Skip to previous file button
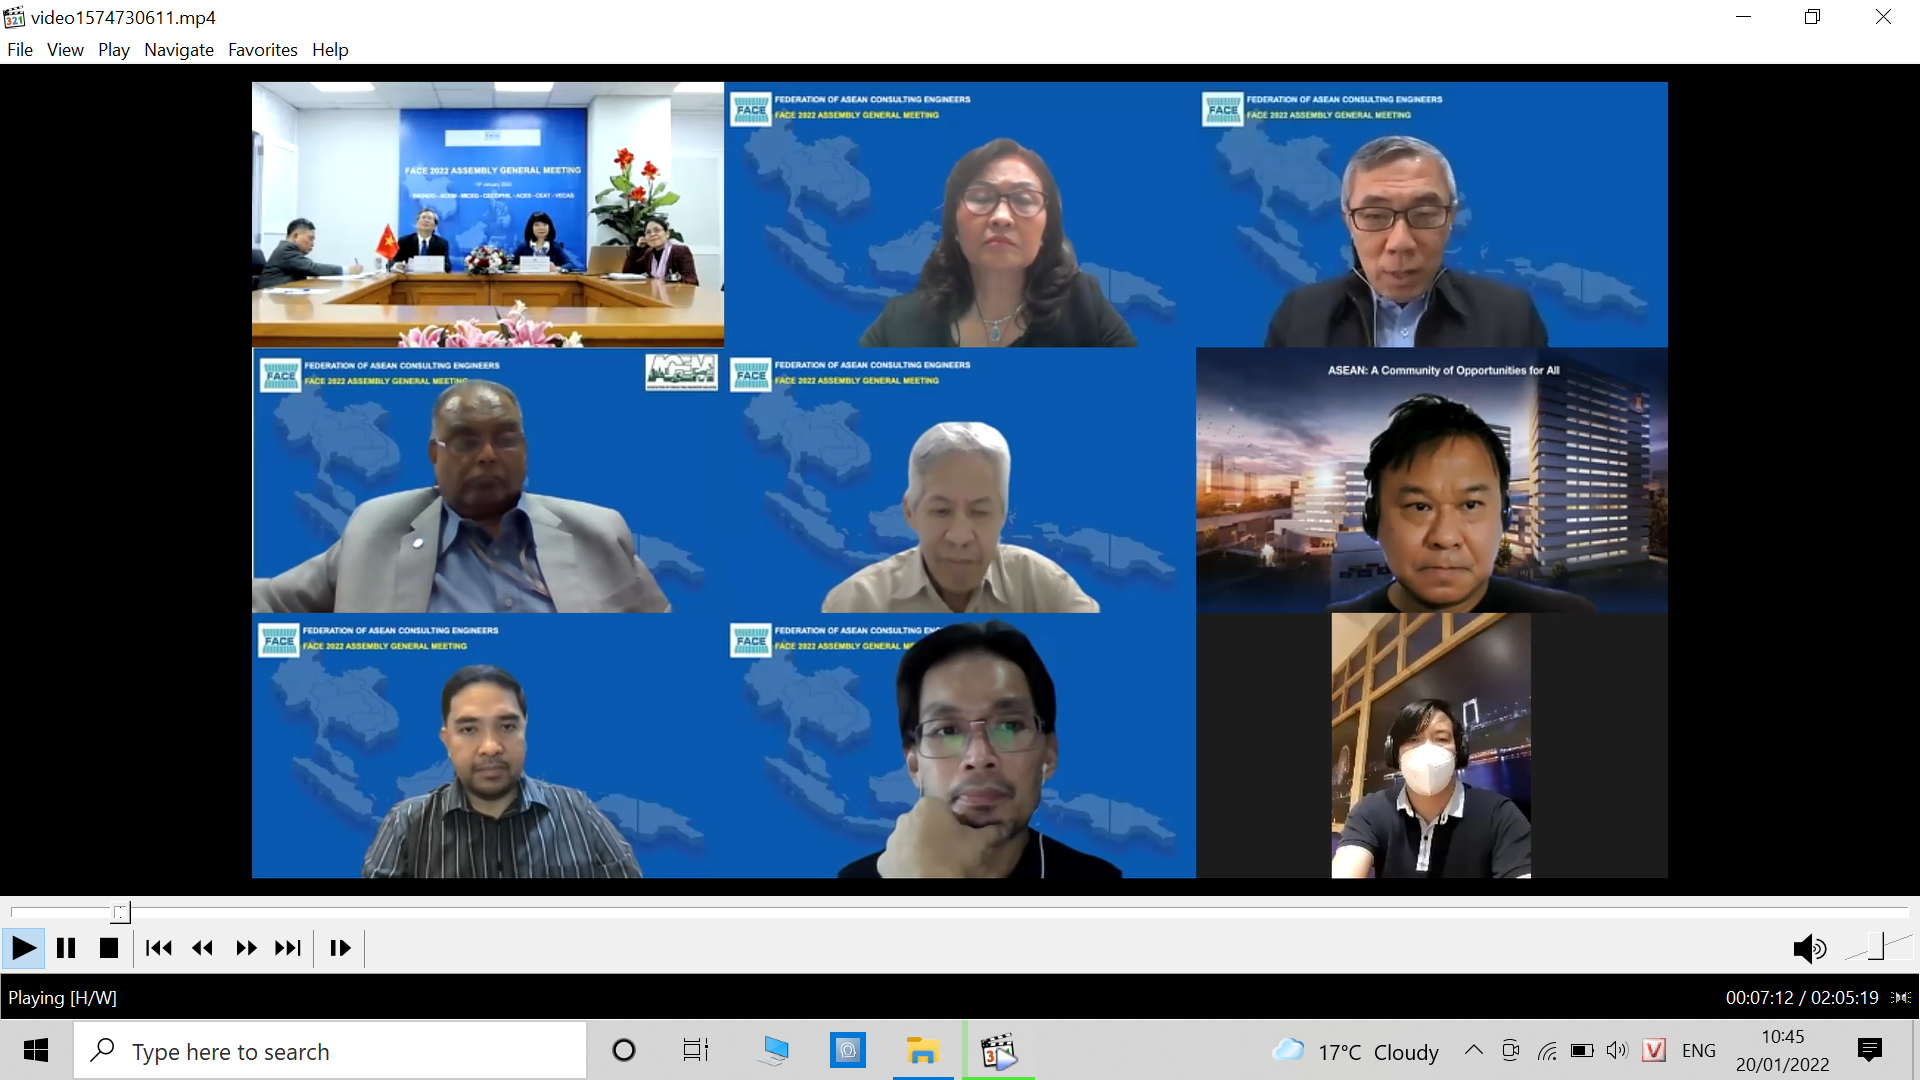This screenshot has width=1920, height=1080. tap(158, 948)
